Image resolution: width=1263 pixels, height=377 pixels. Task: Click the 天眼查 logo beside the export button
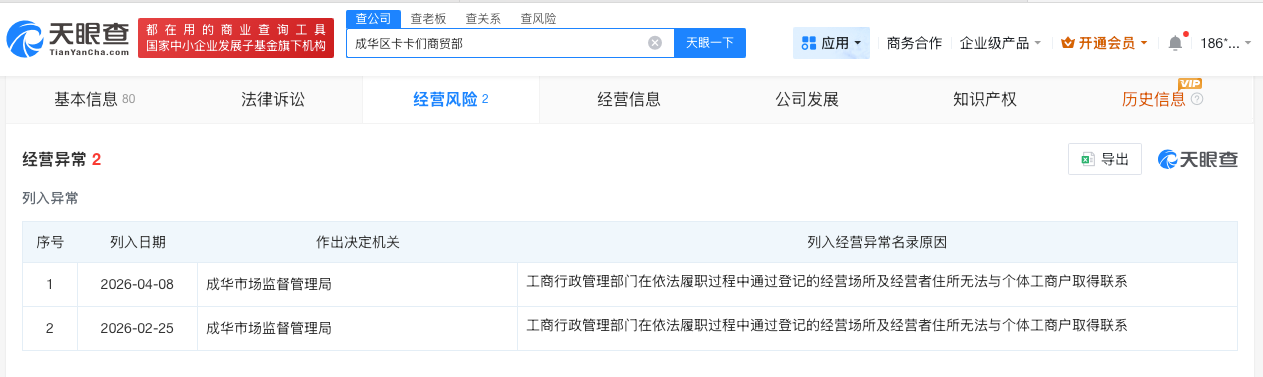point(1198,160)
